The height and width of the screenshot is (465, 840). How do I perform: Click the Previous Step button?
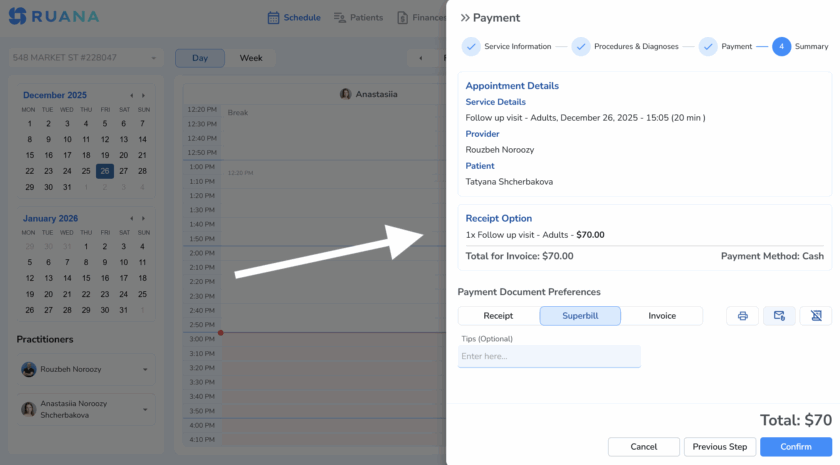pyautogui.click(x=719, y=447)
